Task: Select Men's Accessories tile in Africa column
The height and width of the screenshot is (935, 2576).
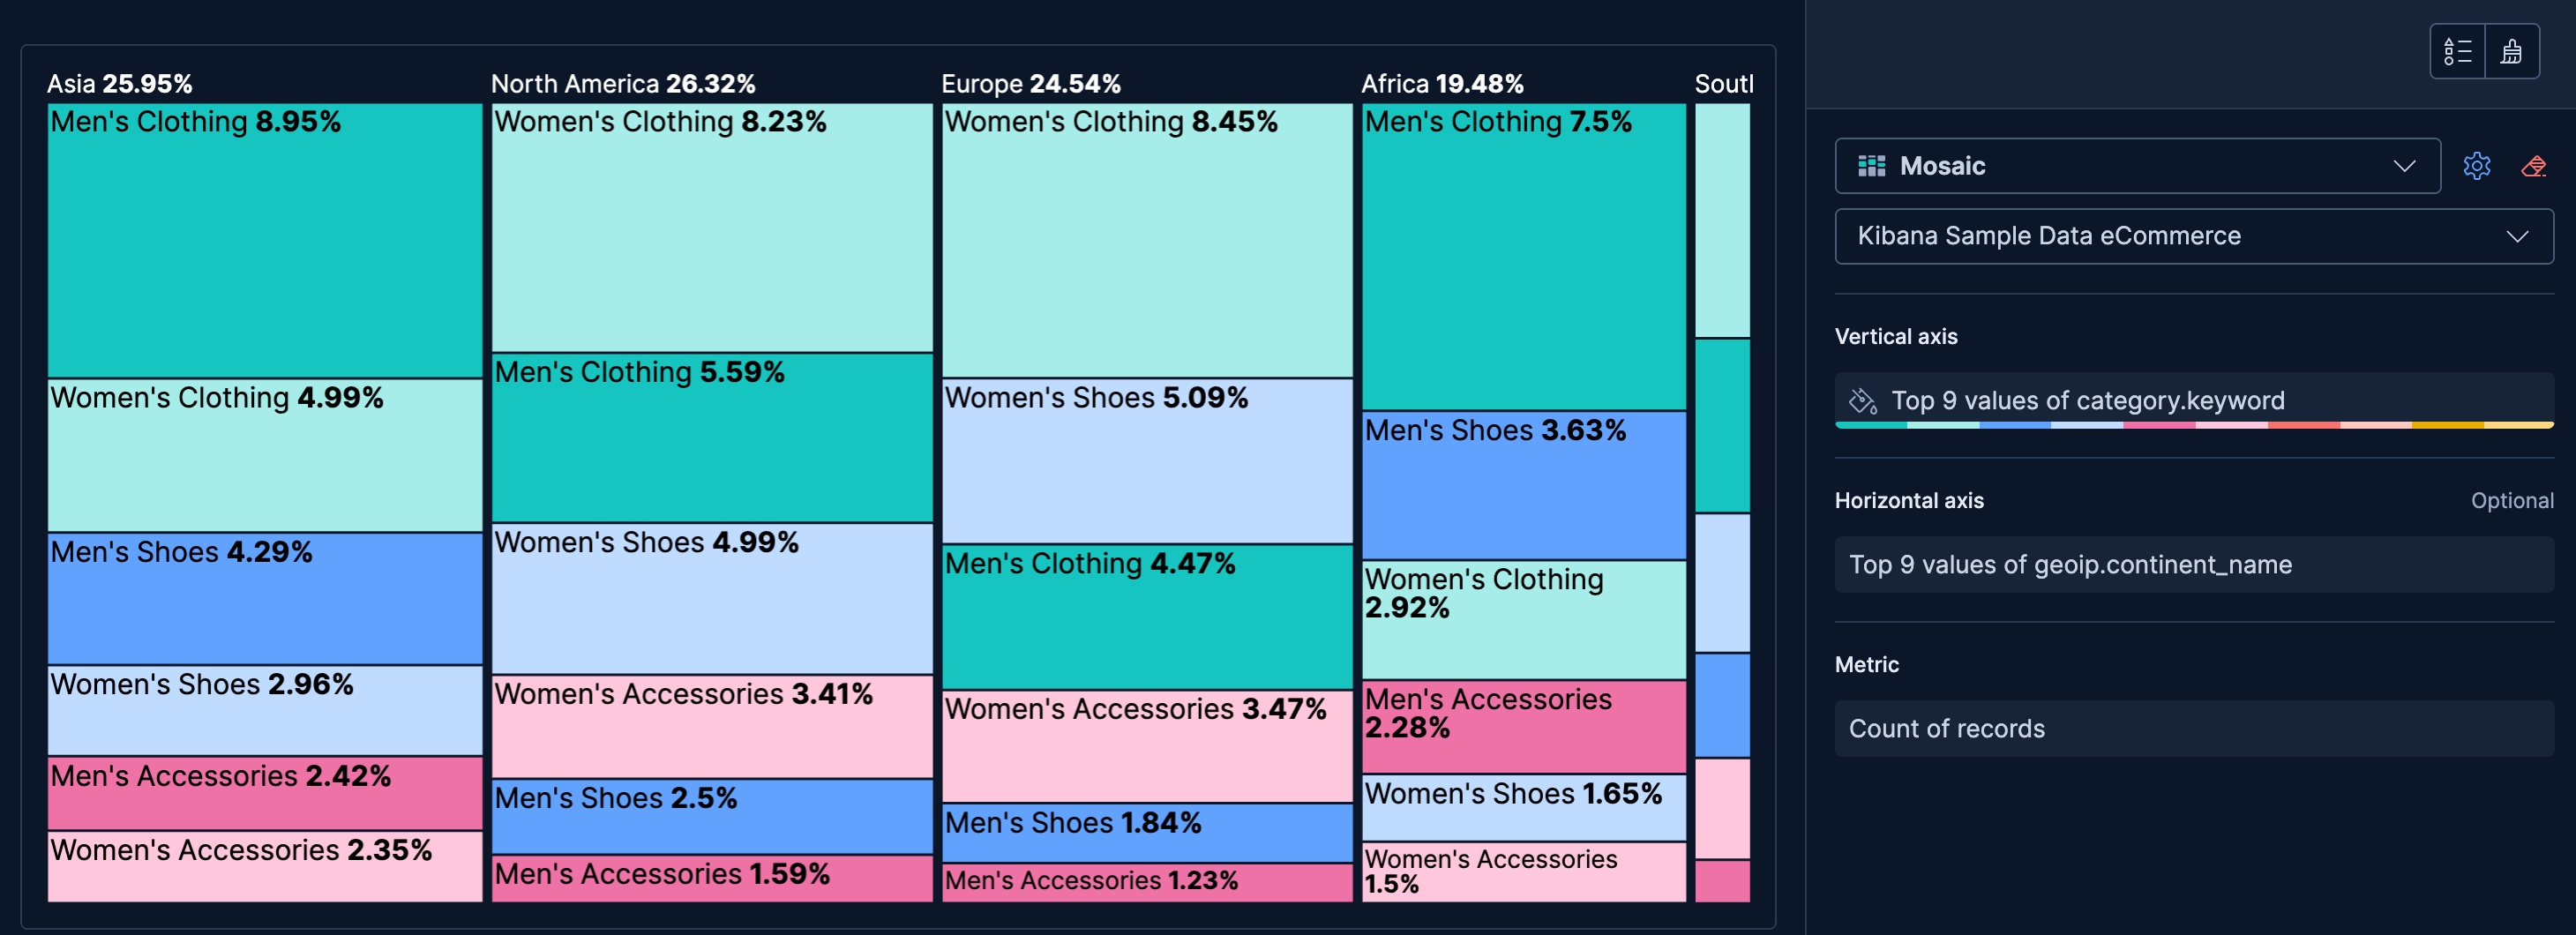Action: point(1522,728)
